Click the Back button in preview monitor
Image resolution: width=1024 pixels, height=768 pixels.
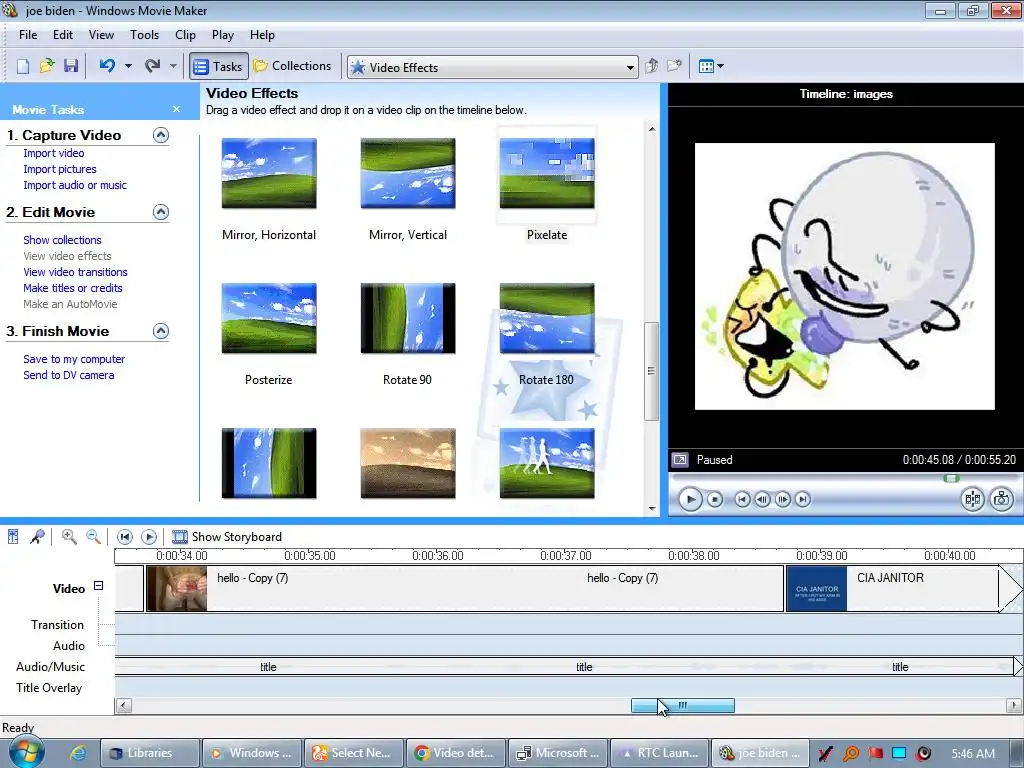(742, 500)
